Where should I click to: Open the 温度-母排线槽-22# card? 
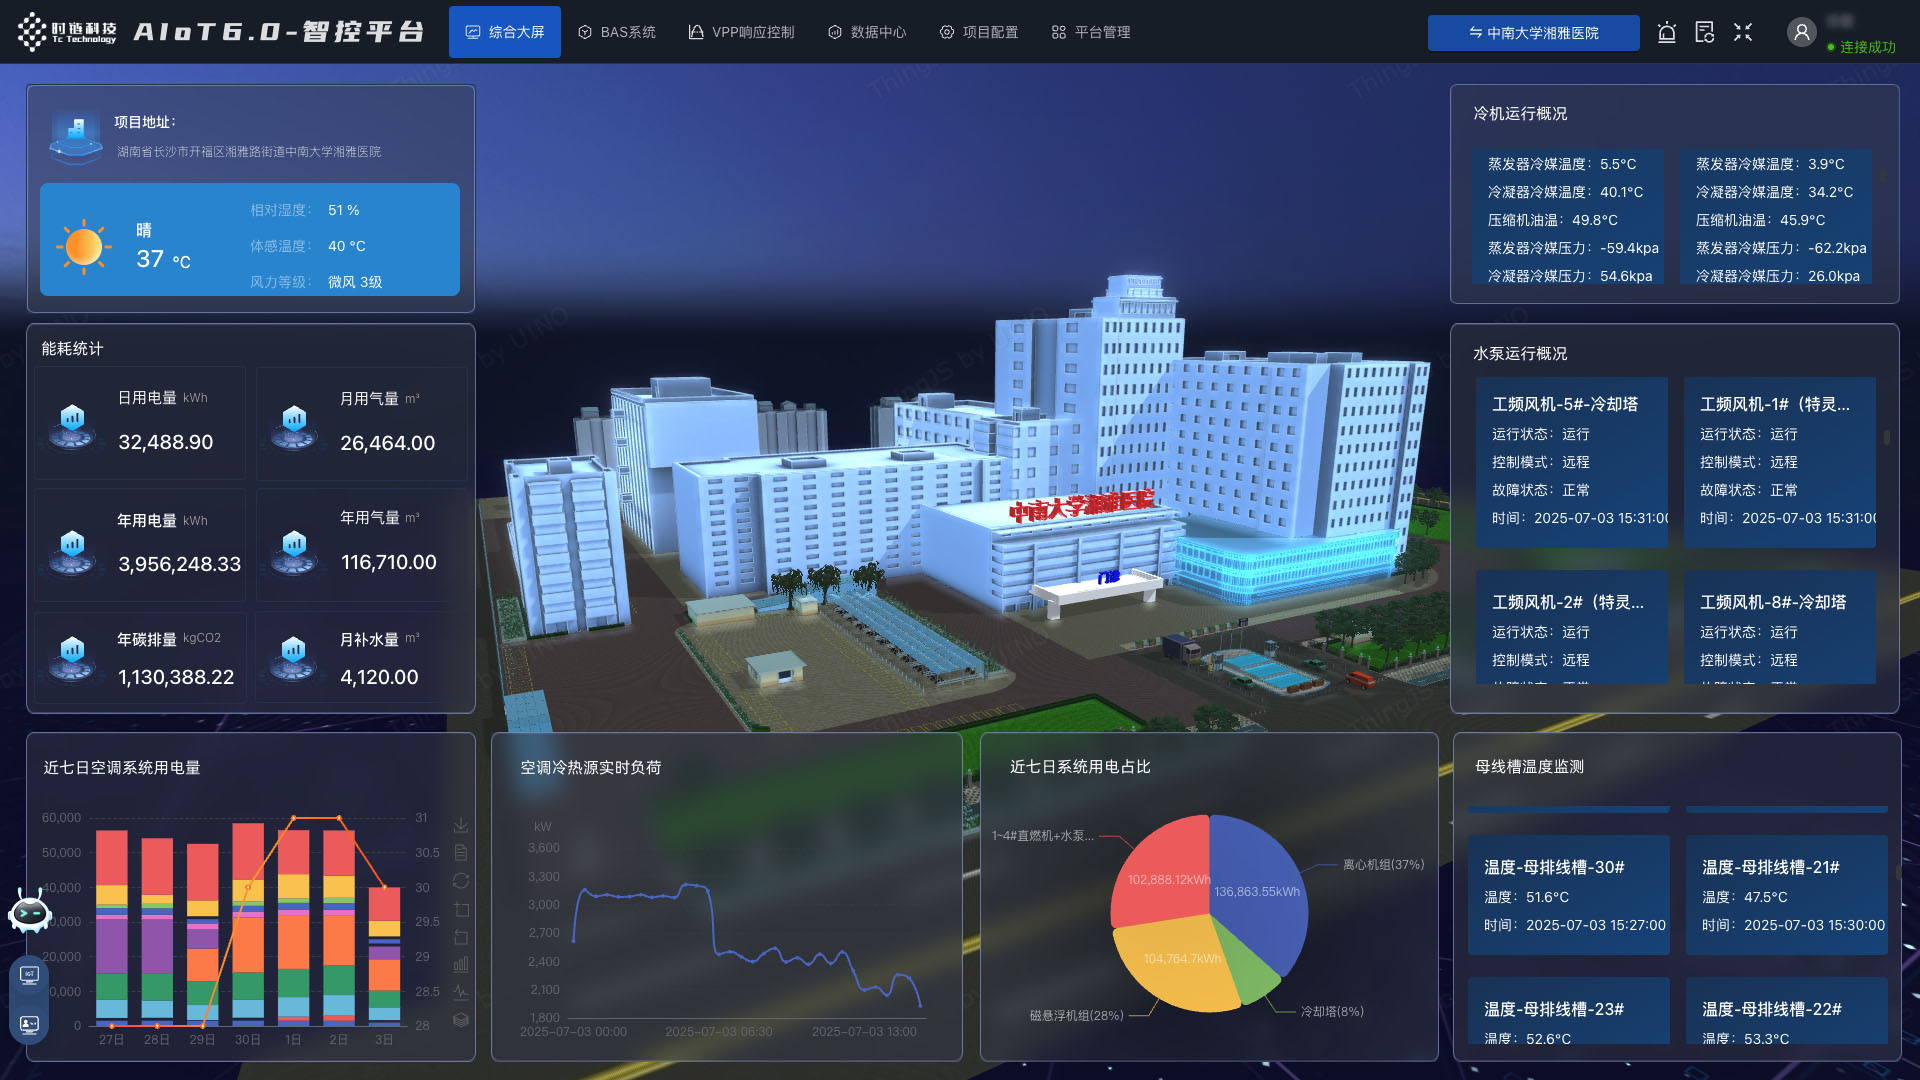[1787, 1011]
